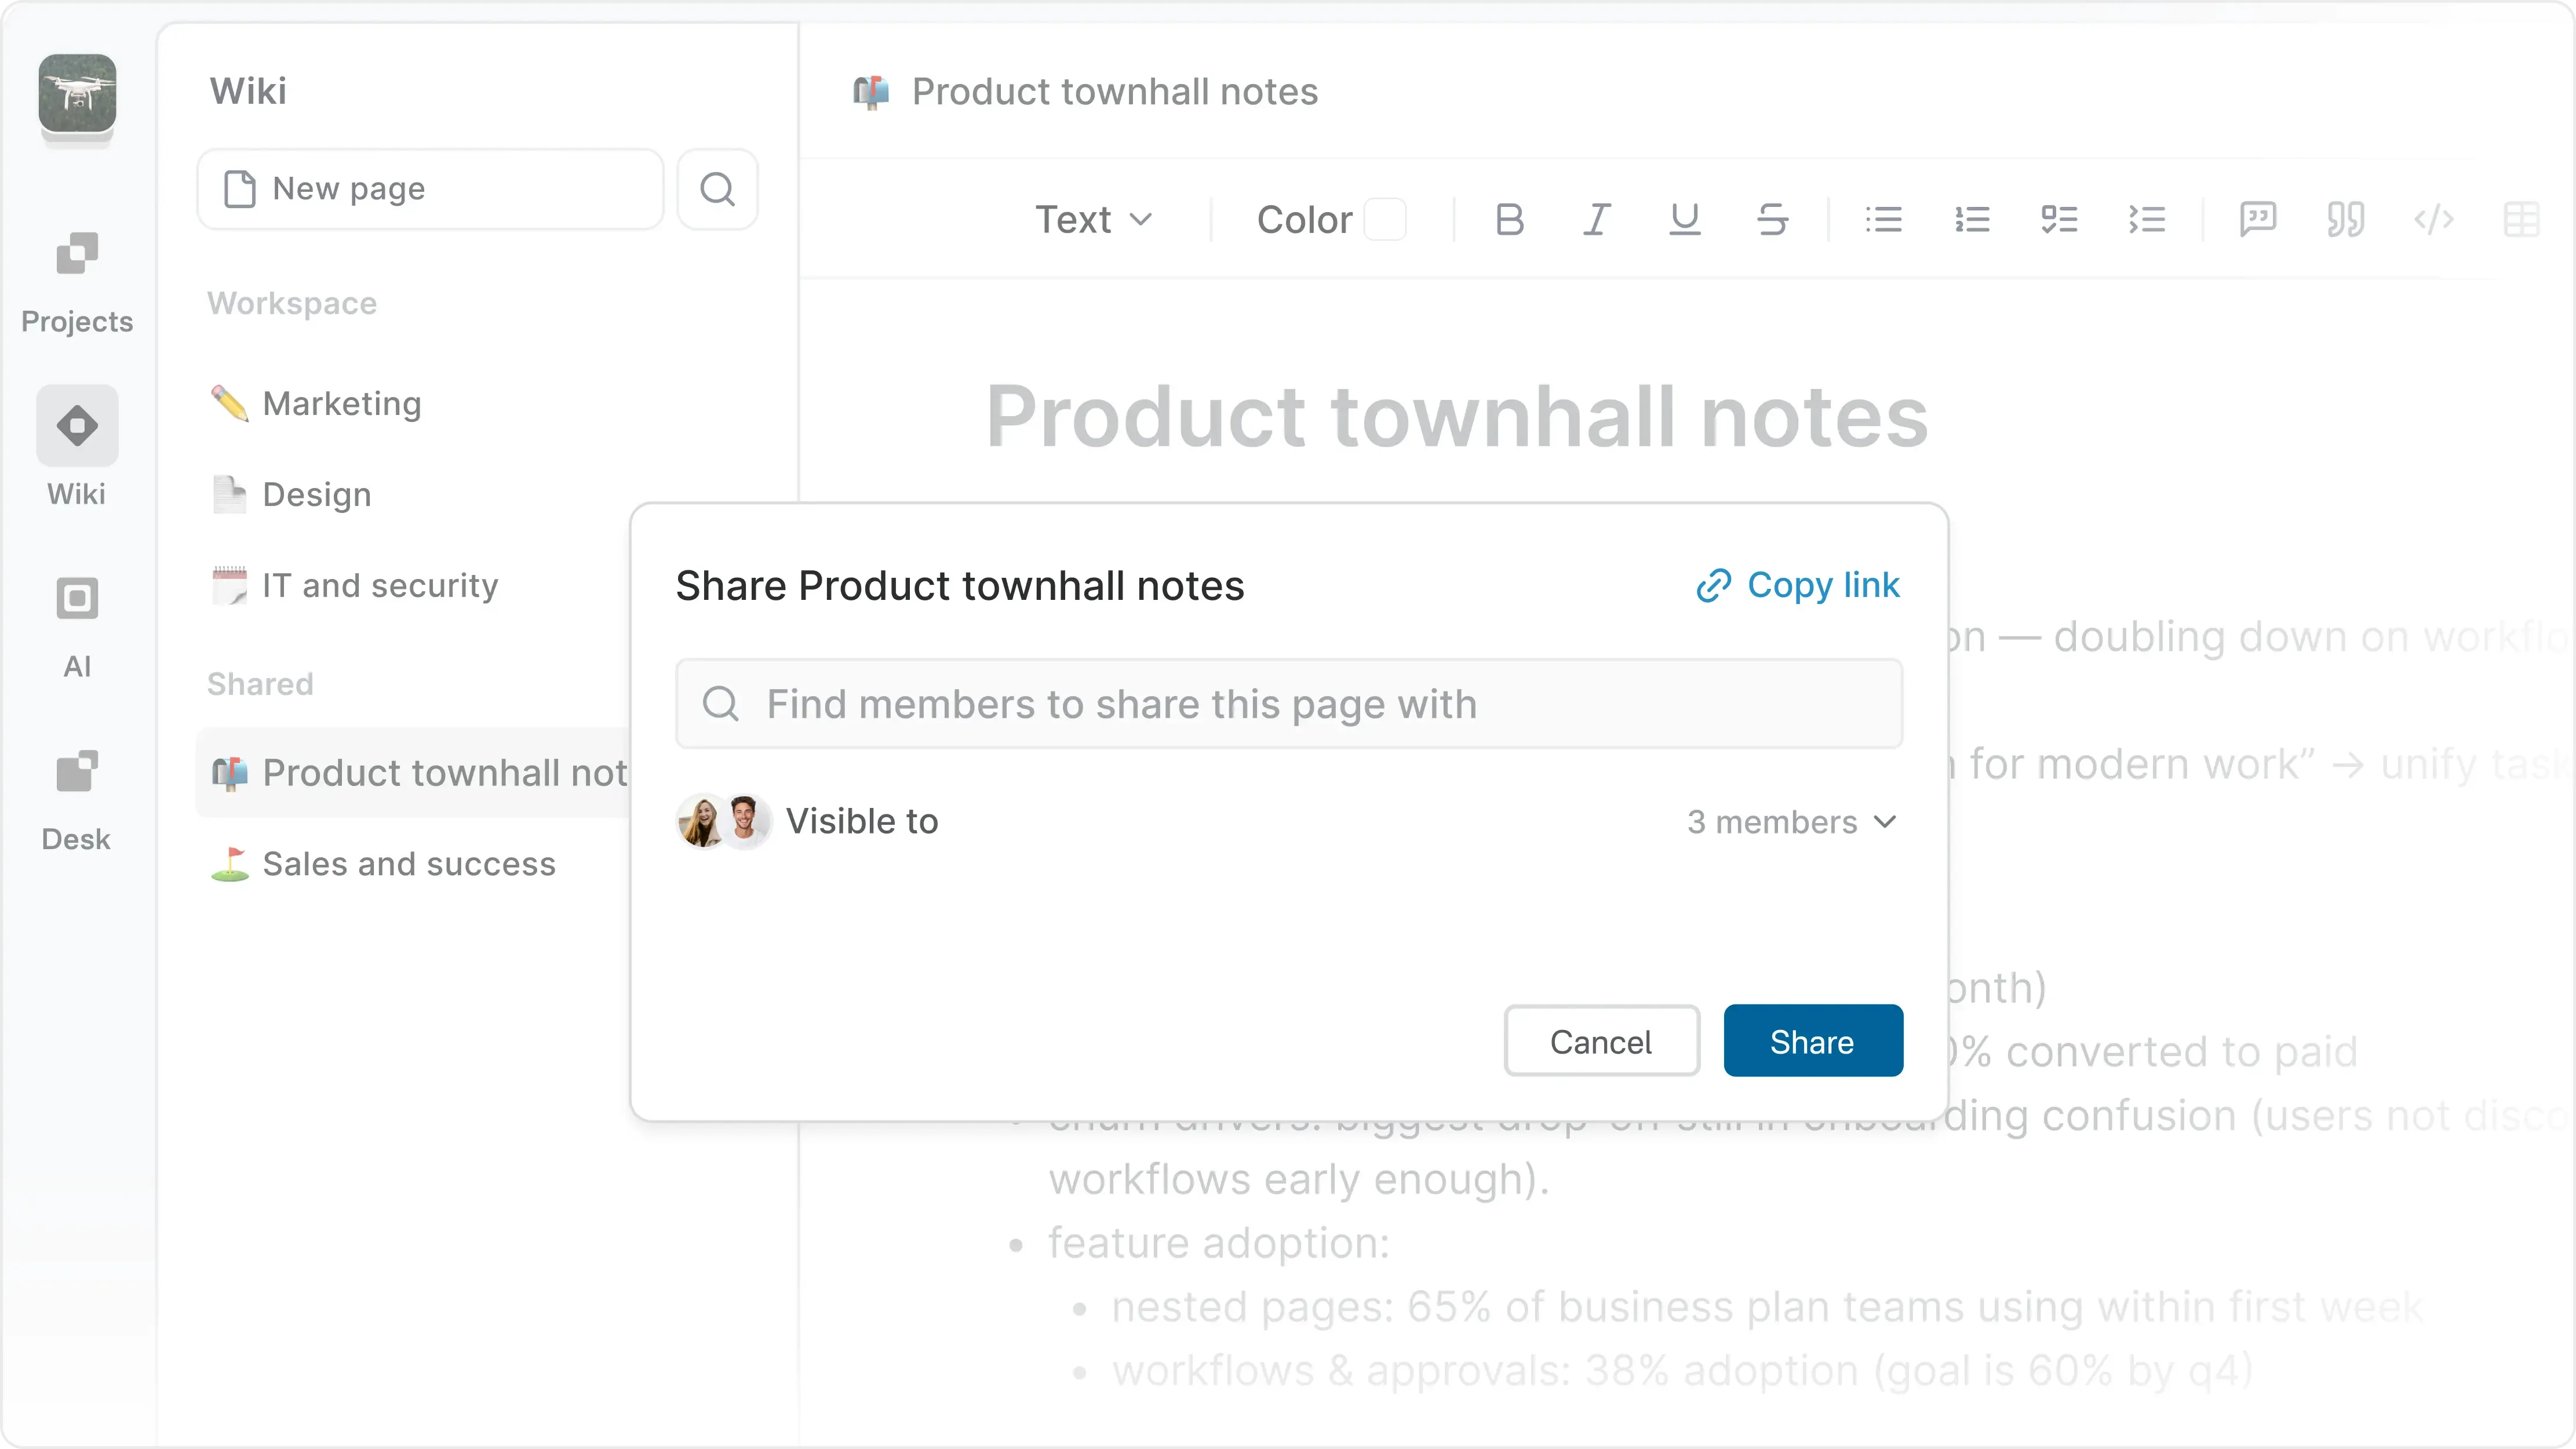This screenshot has width=2576, height=1449.
Task: Open the Color picker swatch
Action: point(1385,219)
